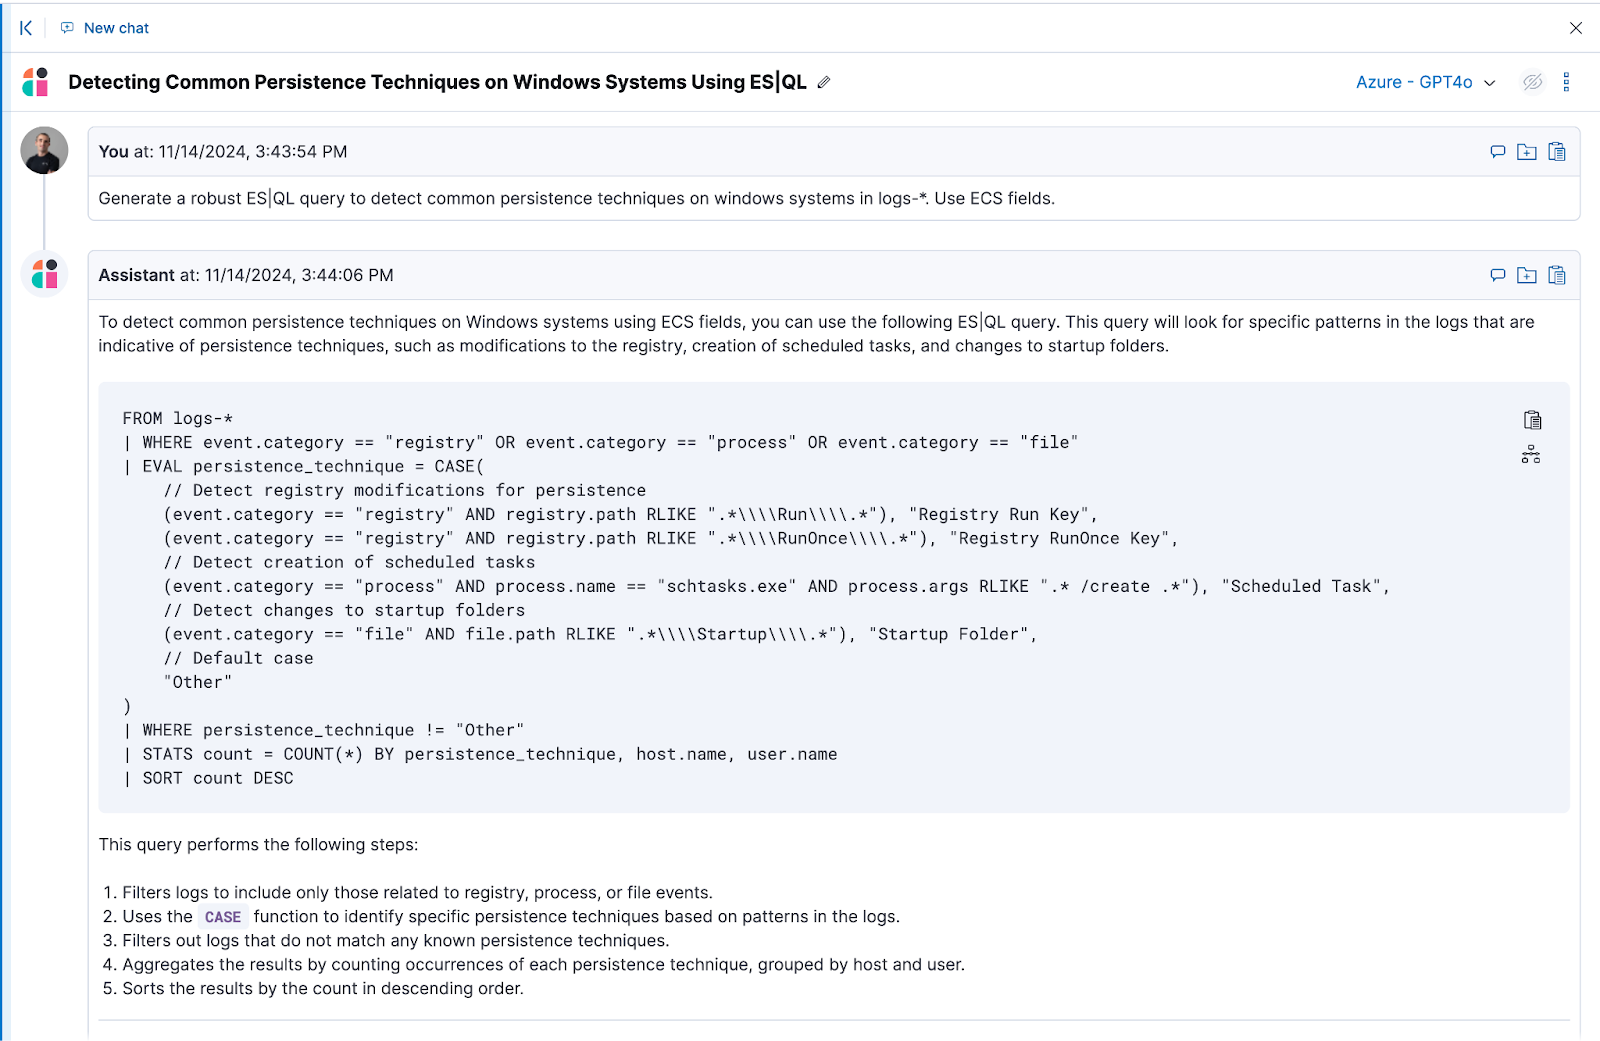Copy the Assistant message to clipboard
The height and width of the screenshot is (1041, 1600).
tap(1557, 275)
